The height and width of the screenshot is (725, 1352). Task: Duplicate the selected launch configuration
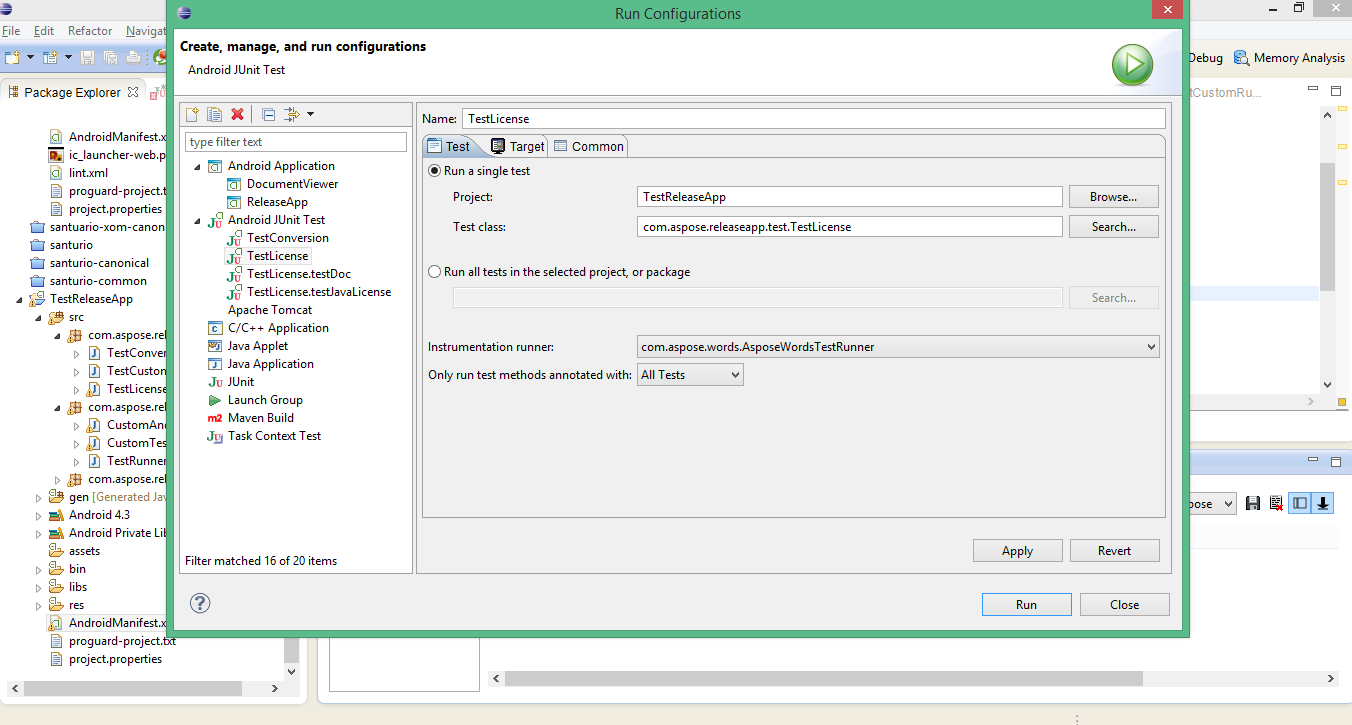click(214, 114)
